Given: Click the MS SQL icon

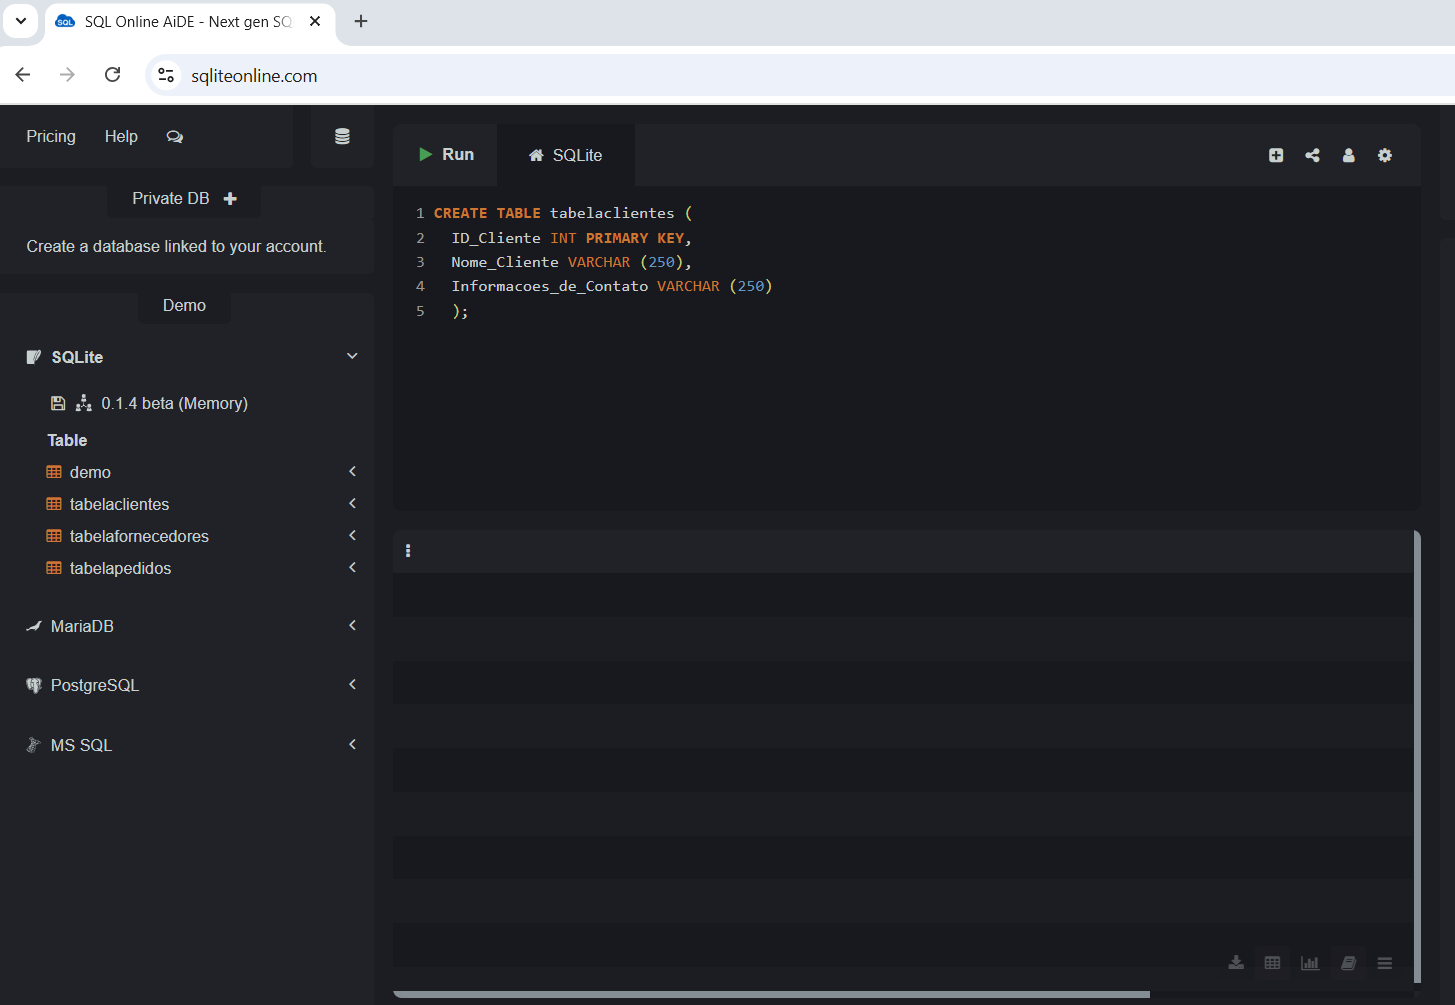Looking at the screenshot, I should click(x=33, y=745).
